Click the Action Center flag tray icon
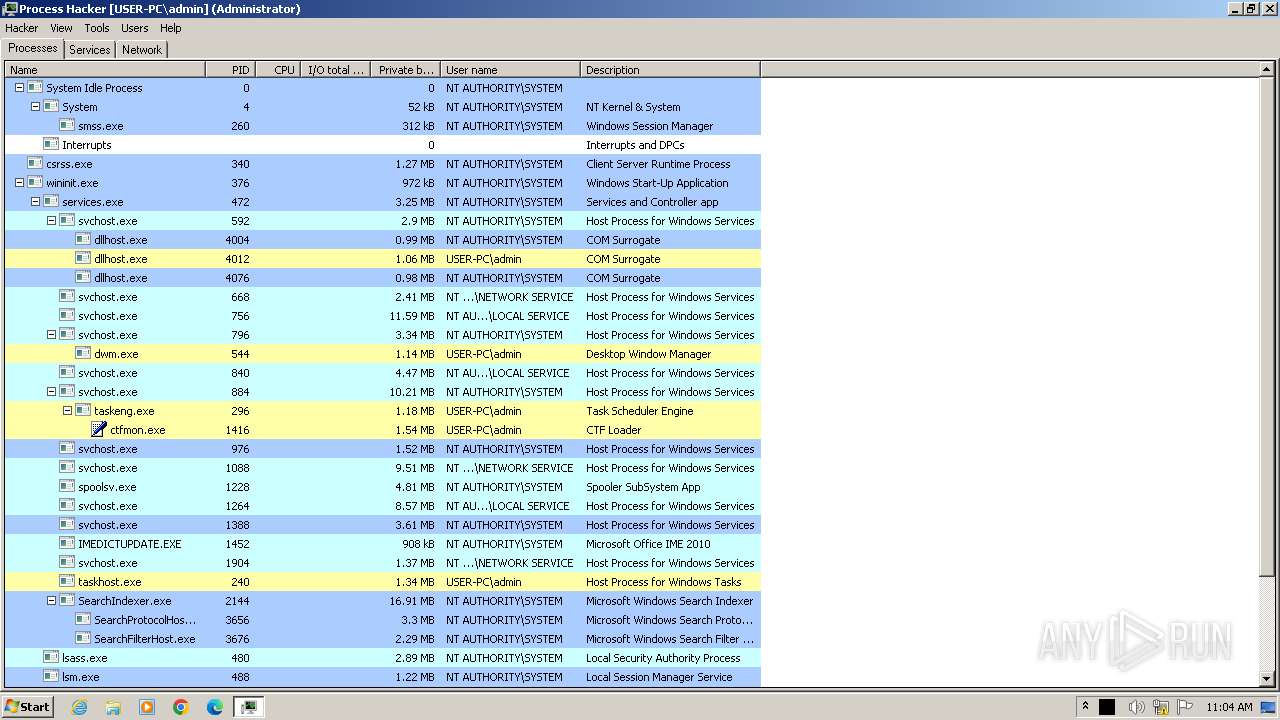The image size is (1280, 720). point(1186,707)
